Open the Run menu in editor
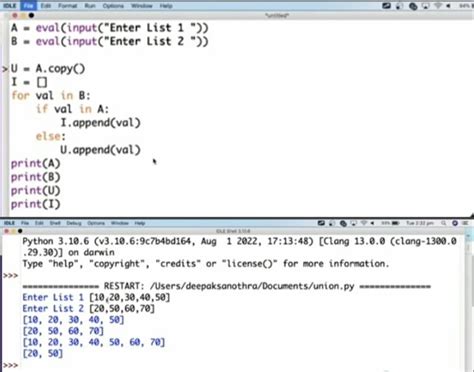Viewport: 474px width, 372px height. coord(90,6)
